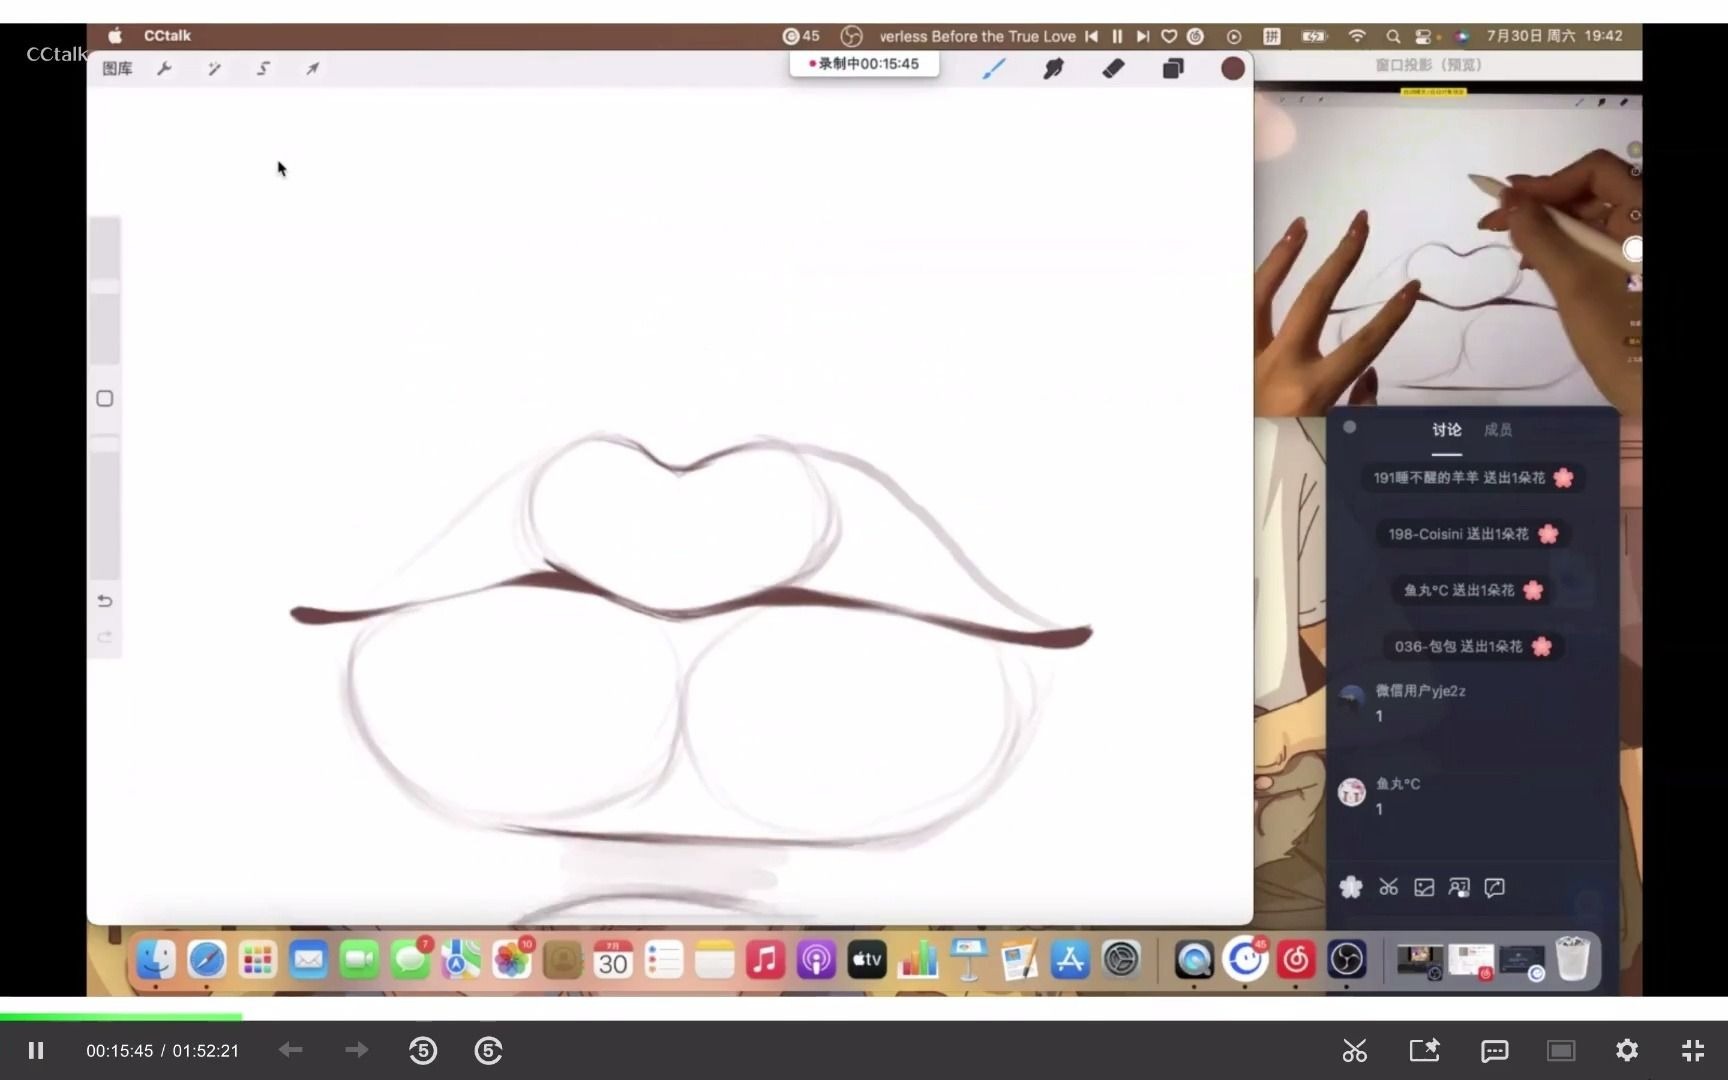Open the Music app from the dock
The width and height of the screenshot is (1728, 1080).
tap(765, 960)
